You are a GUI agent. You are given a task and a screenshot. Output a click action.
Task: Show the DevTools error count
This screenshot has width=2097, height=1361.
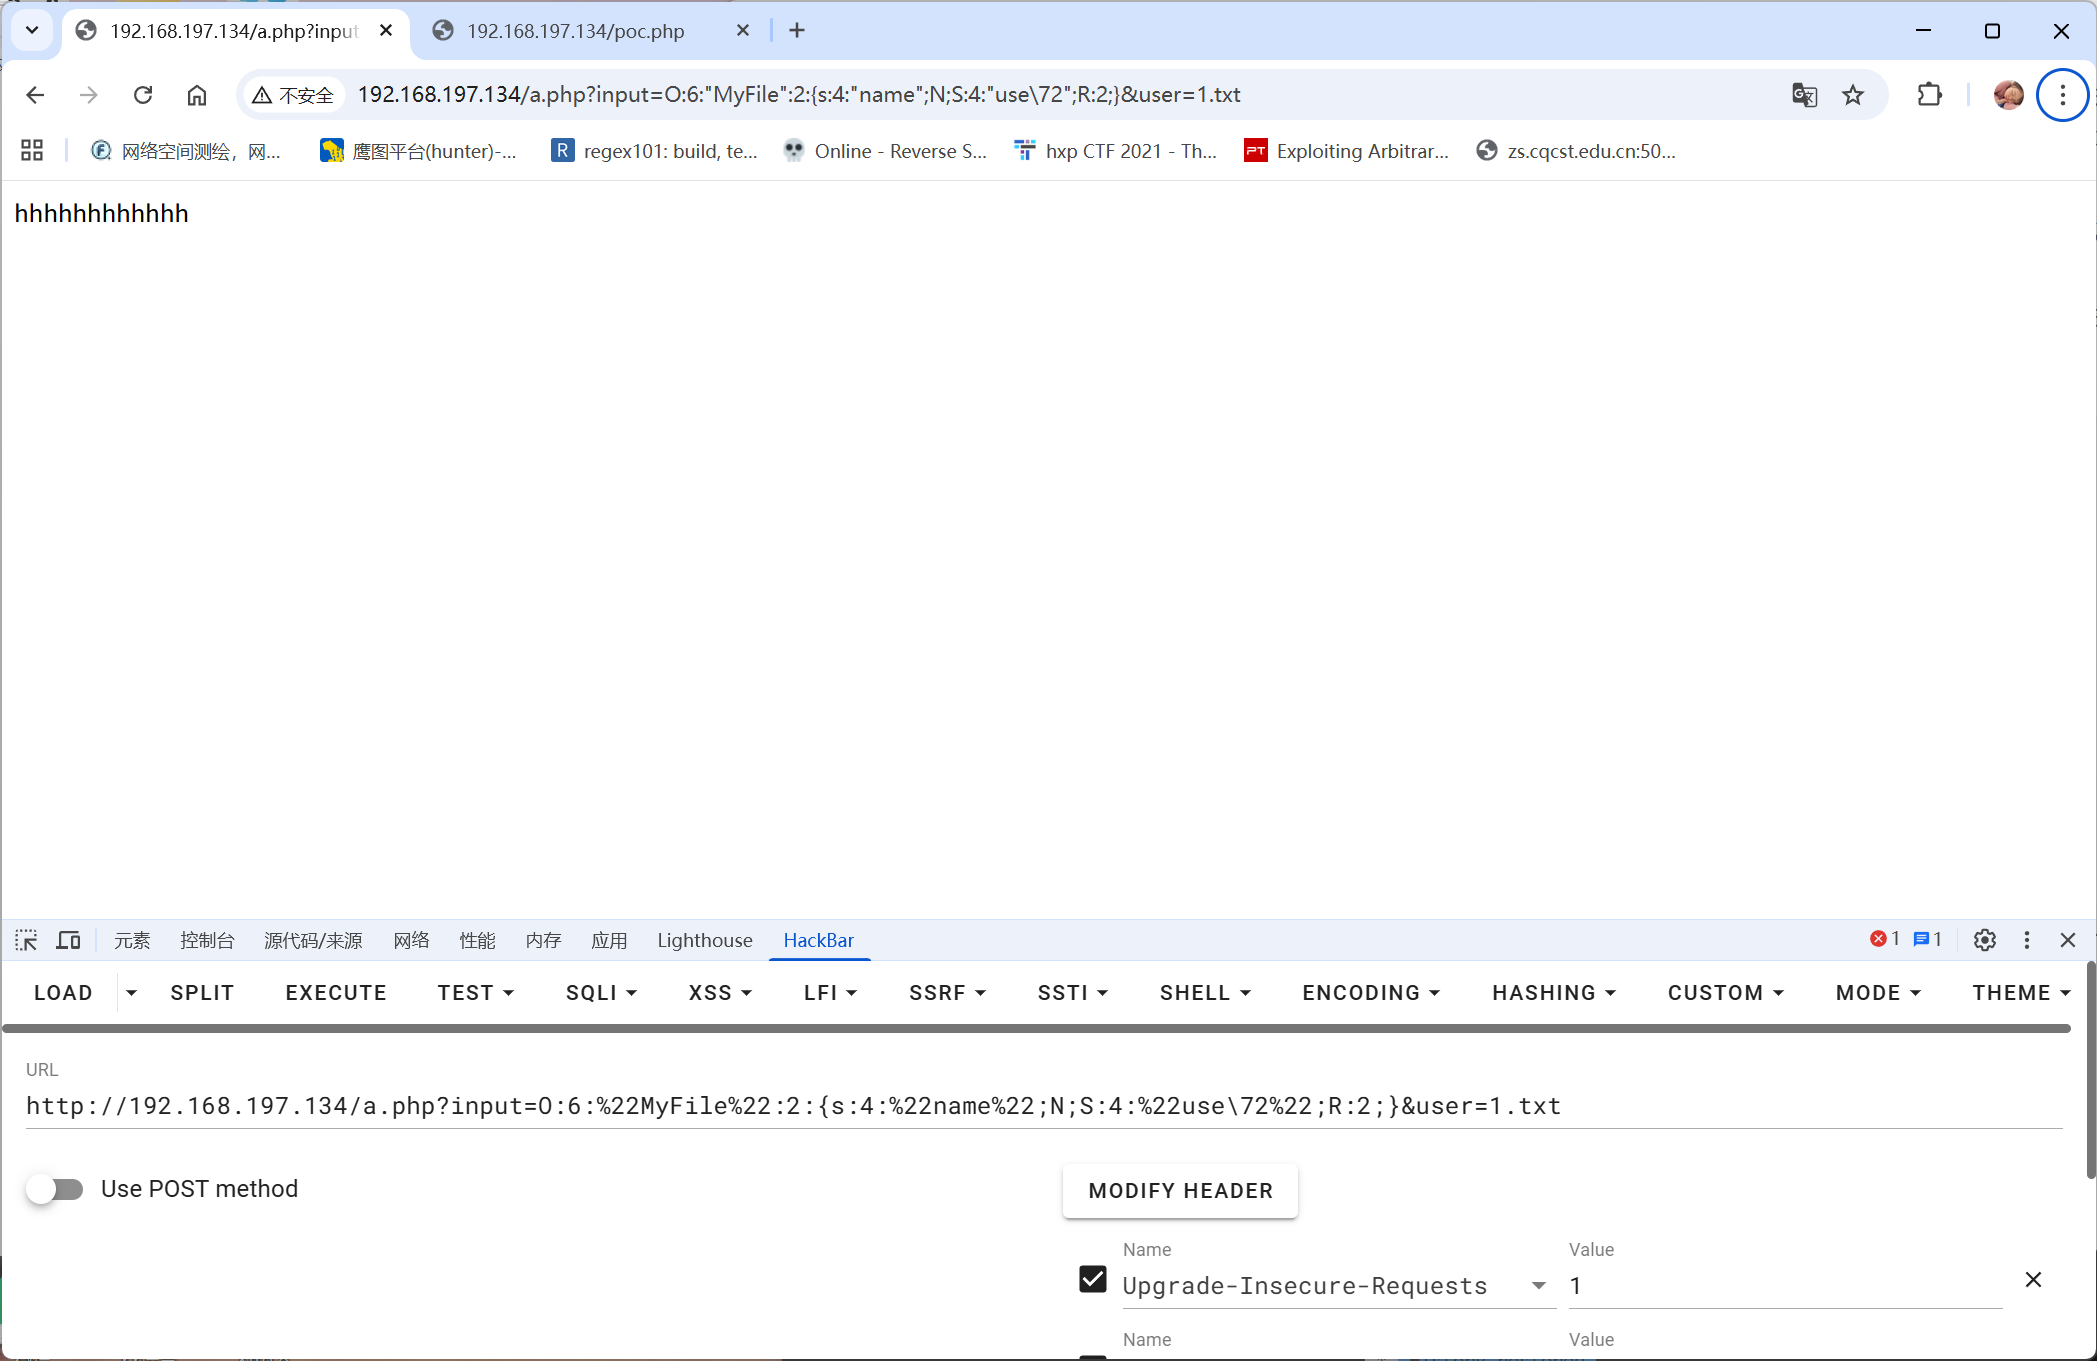click(1885, 939)
